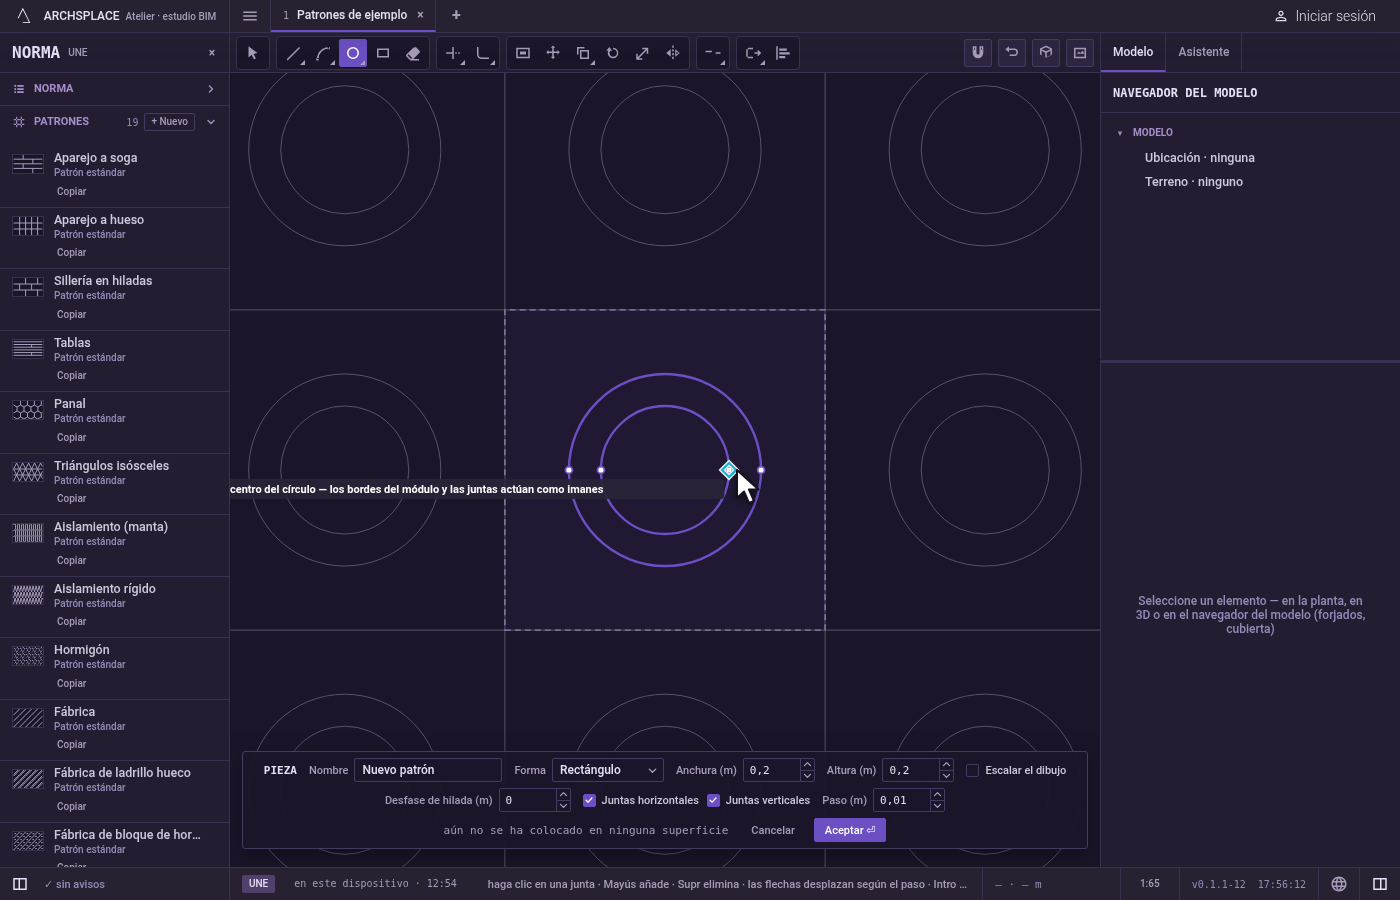Uncheck the Juntas horizontales checkbox

589,800
